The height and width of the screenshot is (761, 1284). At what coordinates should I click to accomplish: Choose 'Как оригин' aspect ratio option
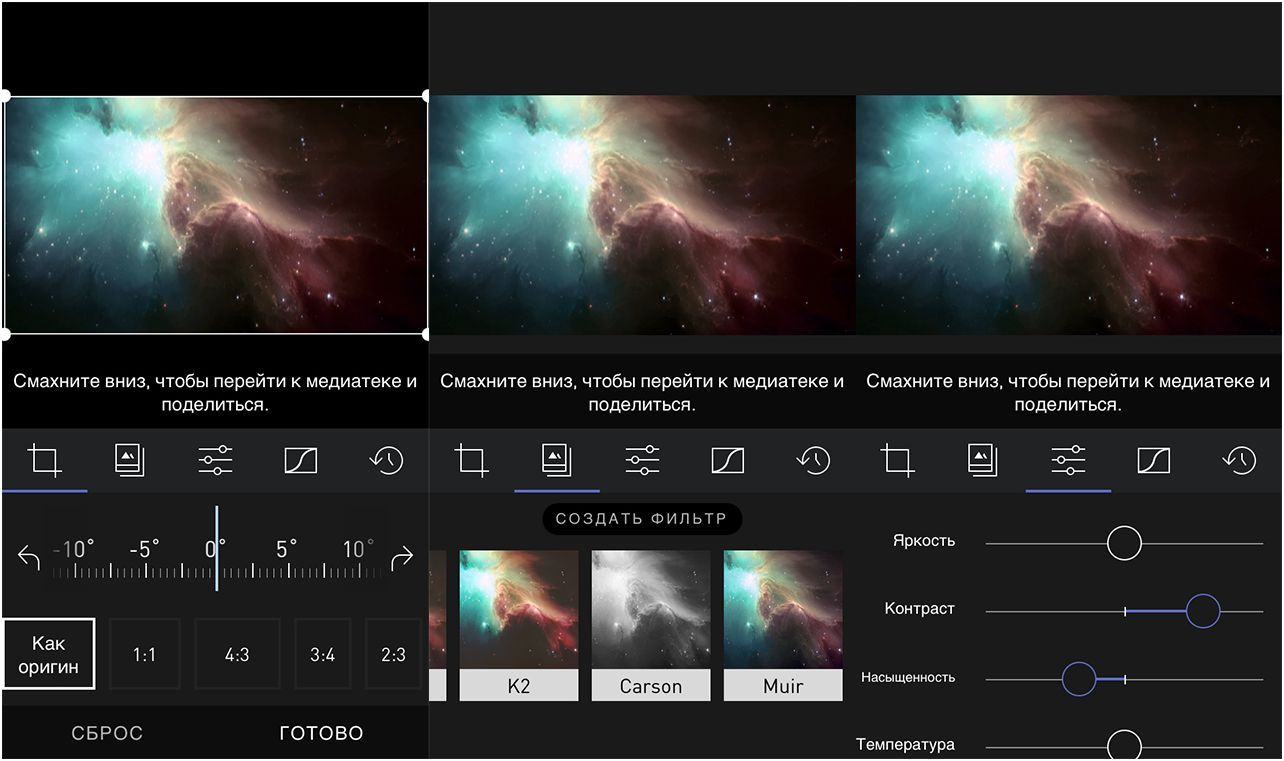coord(49,653)
